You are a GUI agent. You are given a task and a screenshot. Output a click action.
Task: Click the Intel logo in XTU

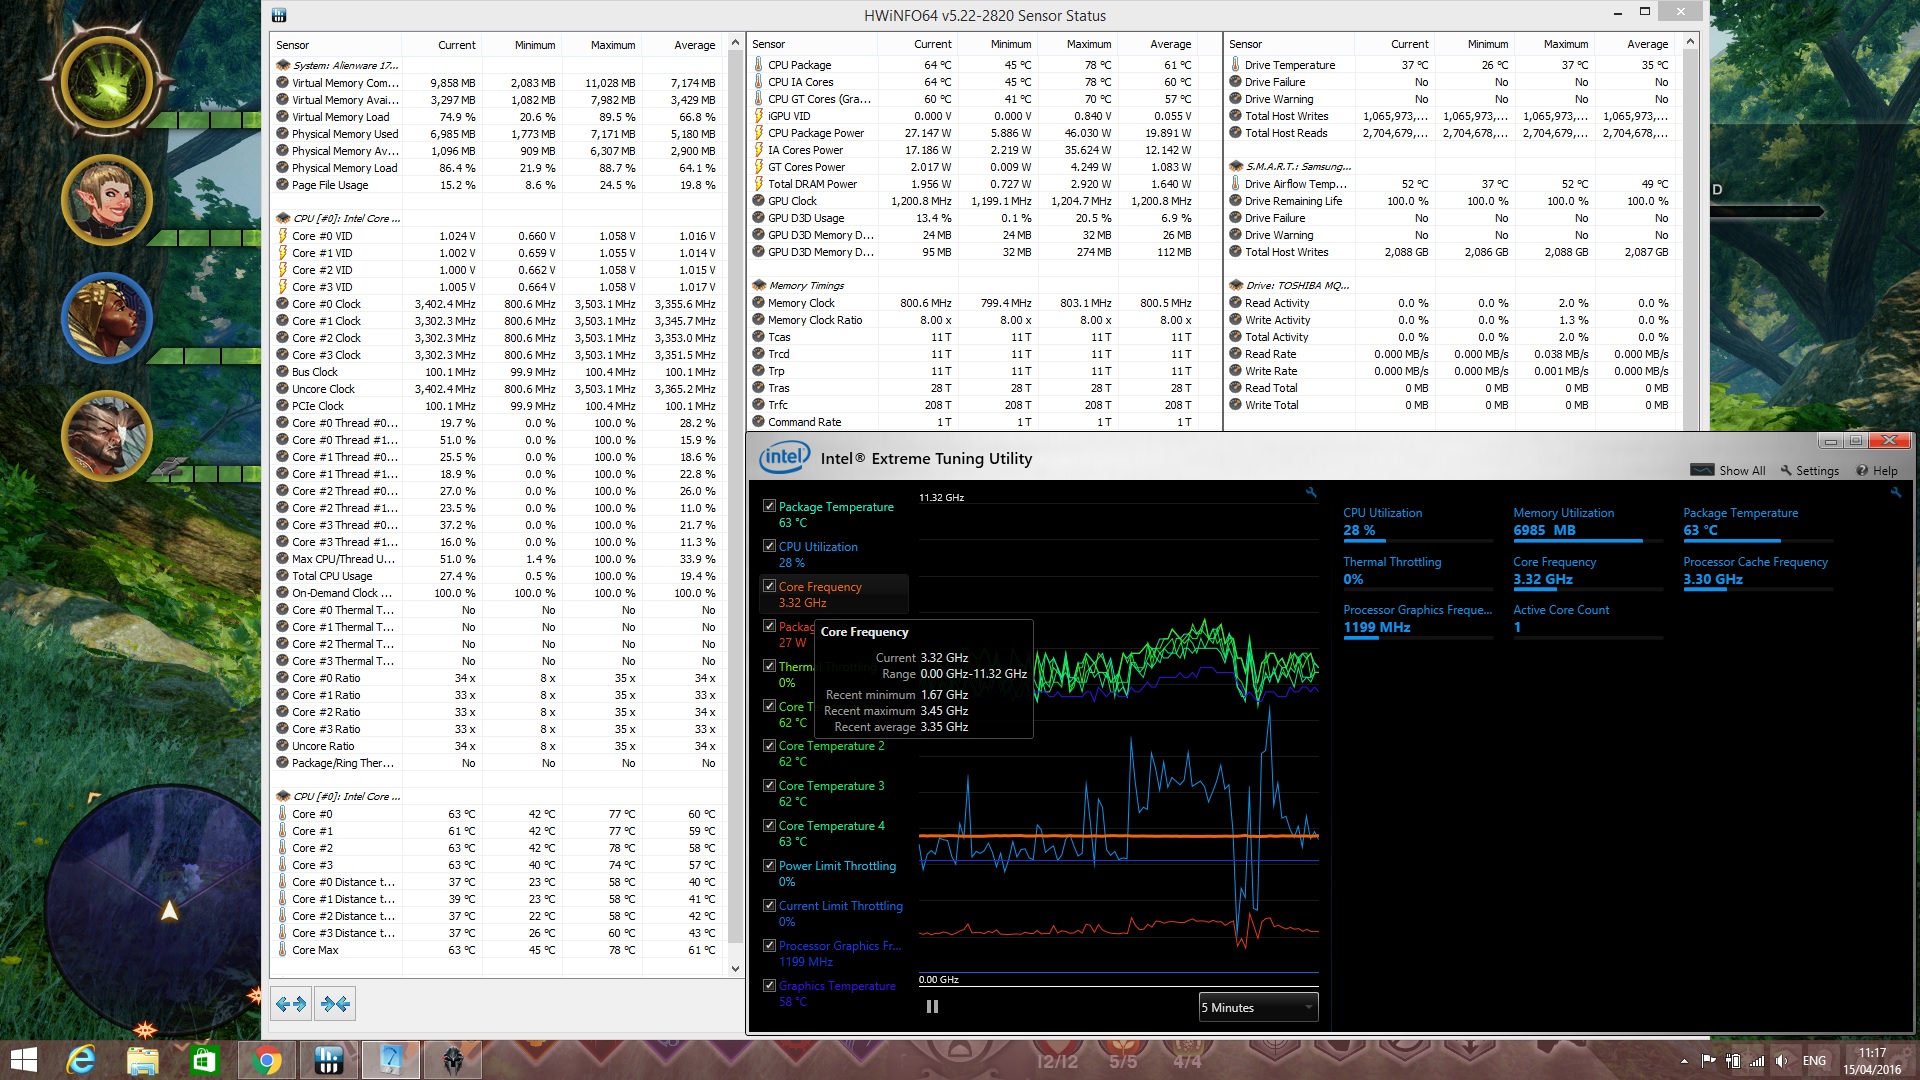[x=783, y=458]
